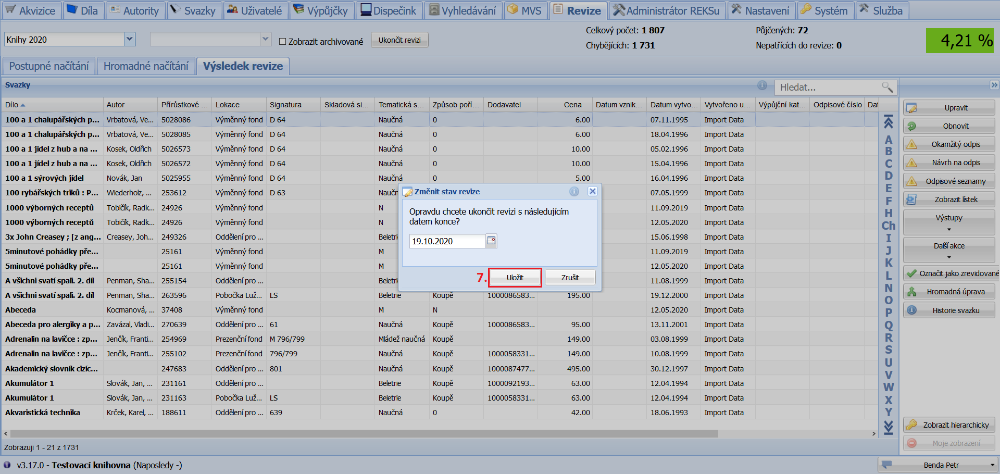Click the date field showing 19.10.2020

[x=446, y=241]
